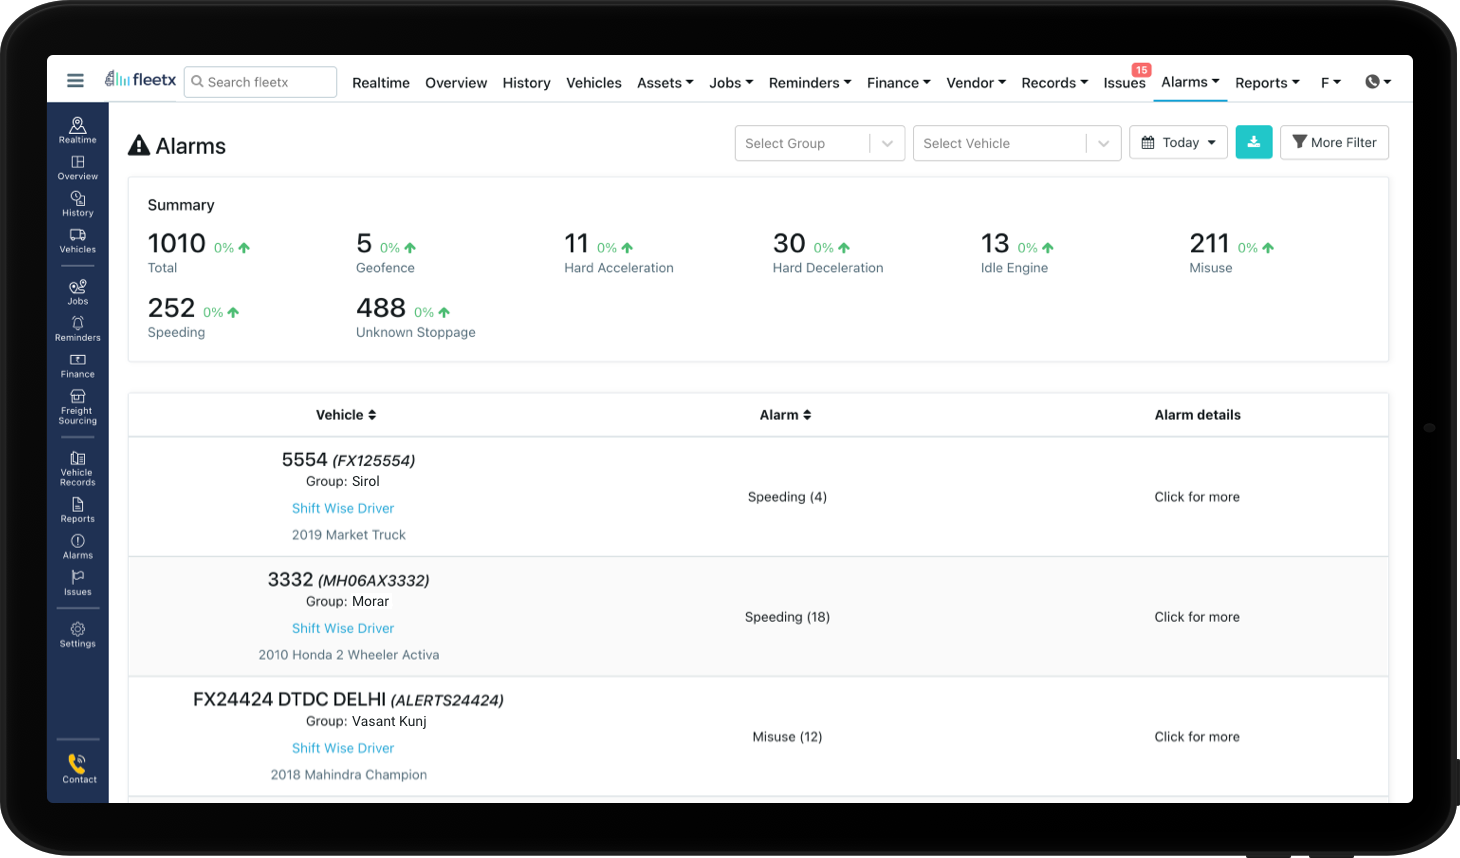The height and width of the screenshot is (858, 1460).
Task: Click Speeding (18) alarm cell
Action: tap(787, 617)
